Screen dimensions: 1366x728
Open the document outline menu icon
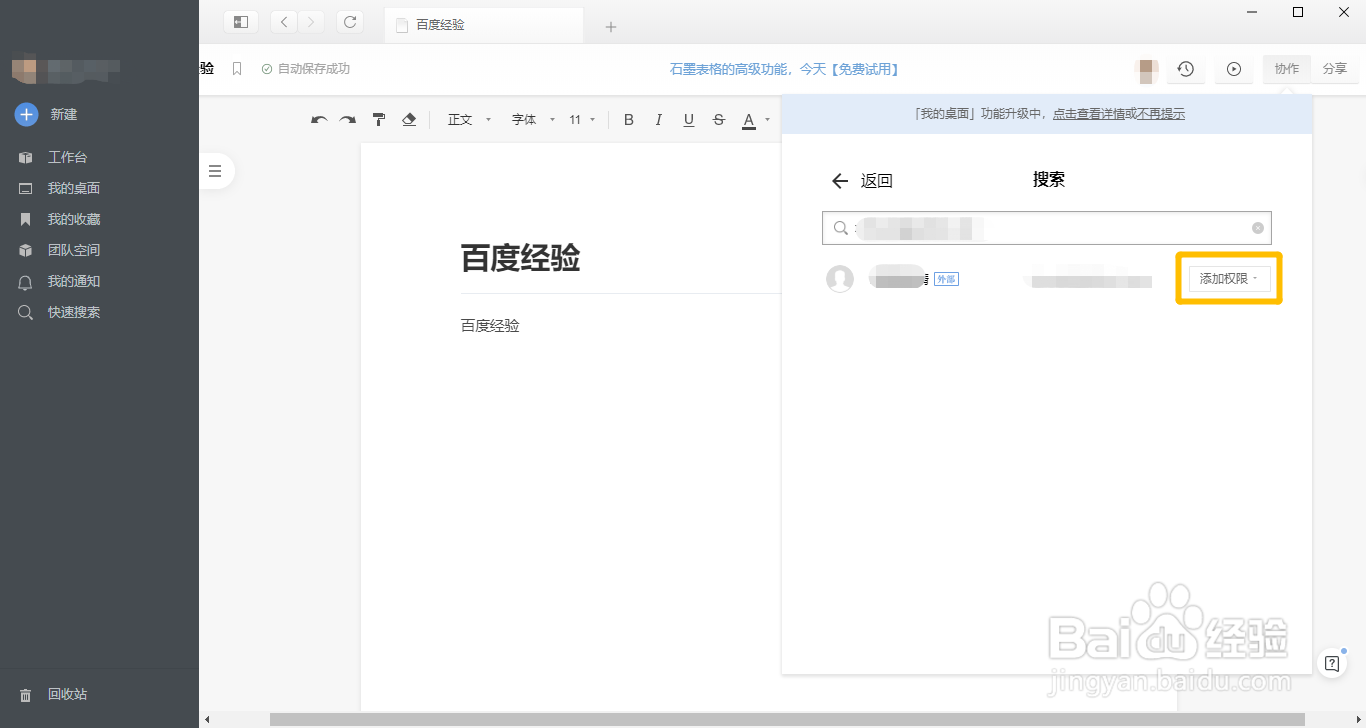coord(214,171)
